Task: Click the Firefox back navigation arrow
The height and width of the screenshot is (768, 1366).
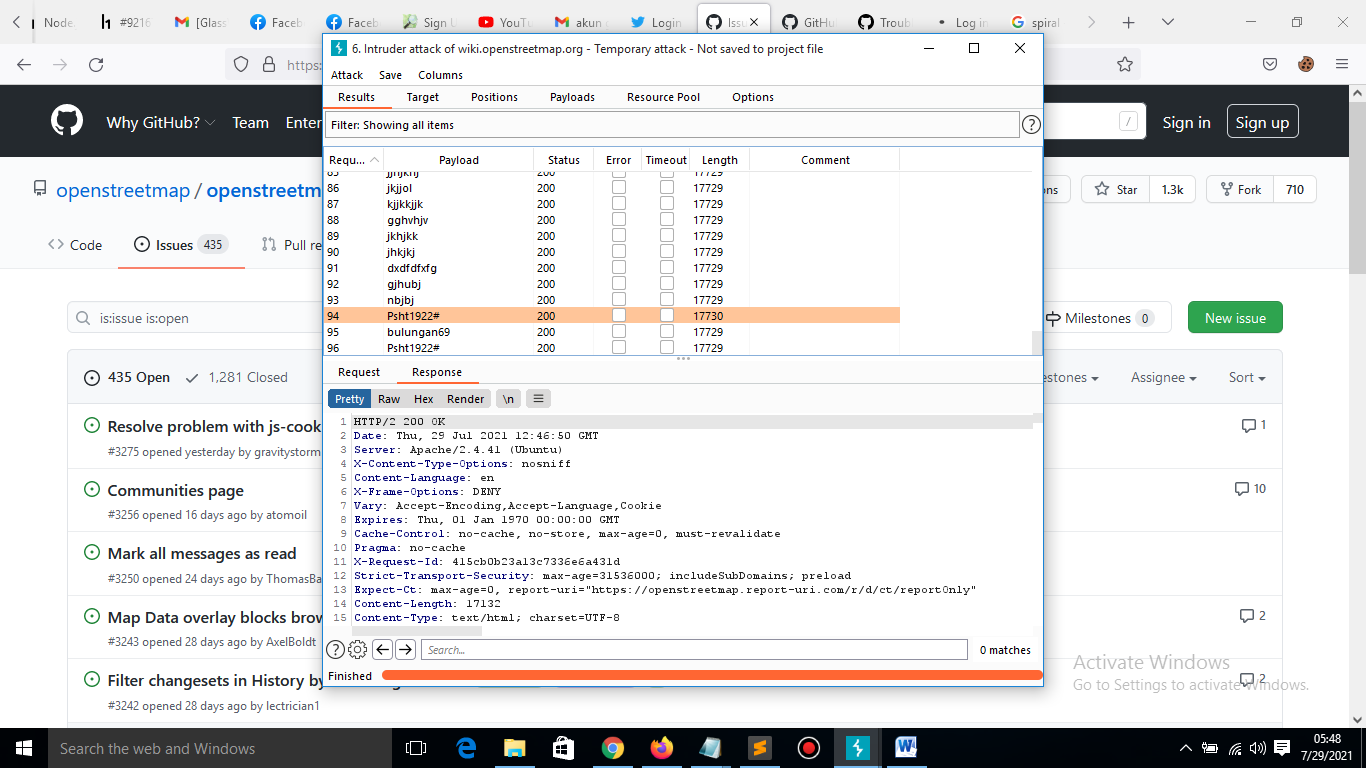Action: (24, 64)
